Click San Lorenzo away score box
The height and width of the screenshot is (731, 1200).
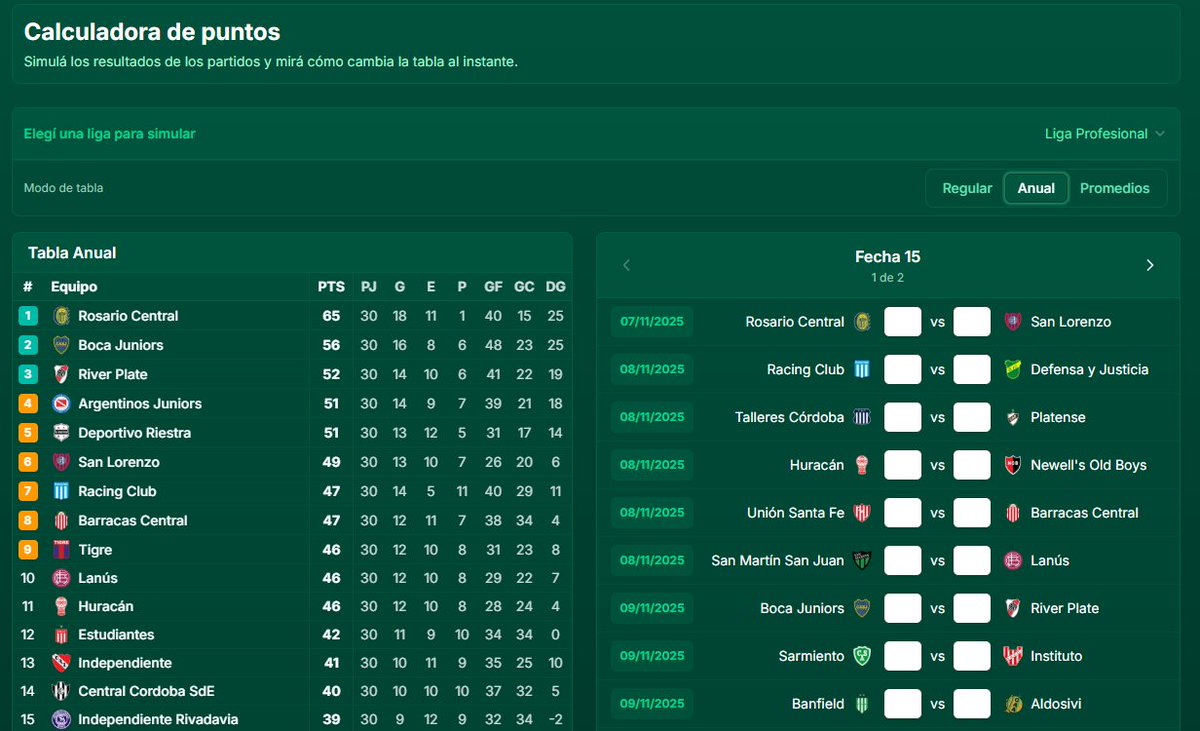tap(972, 322)
